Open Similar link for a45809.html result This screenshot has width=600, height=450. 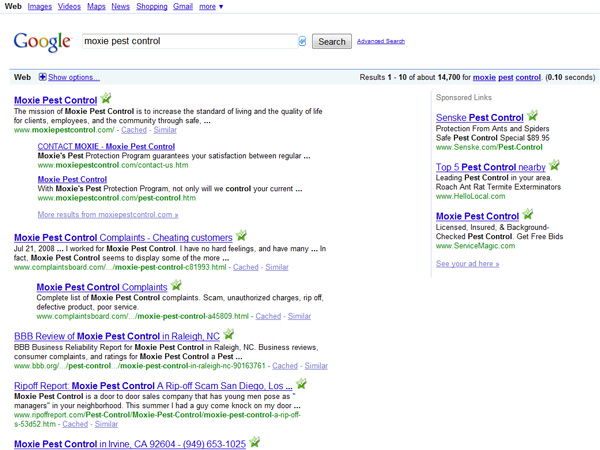coord(299,316)
